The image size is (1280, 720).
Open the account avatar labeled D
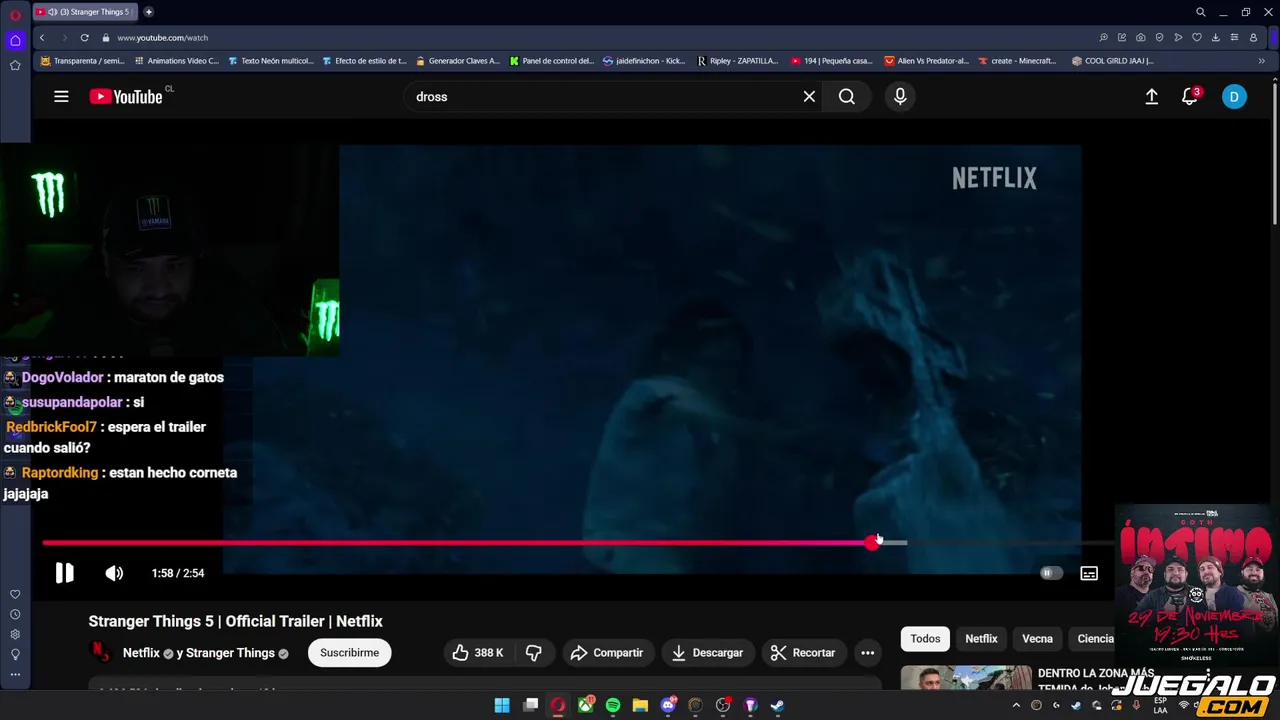coord(1234,97)
